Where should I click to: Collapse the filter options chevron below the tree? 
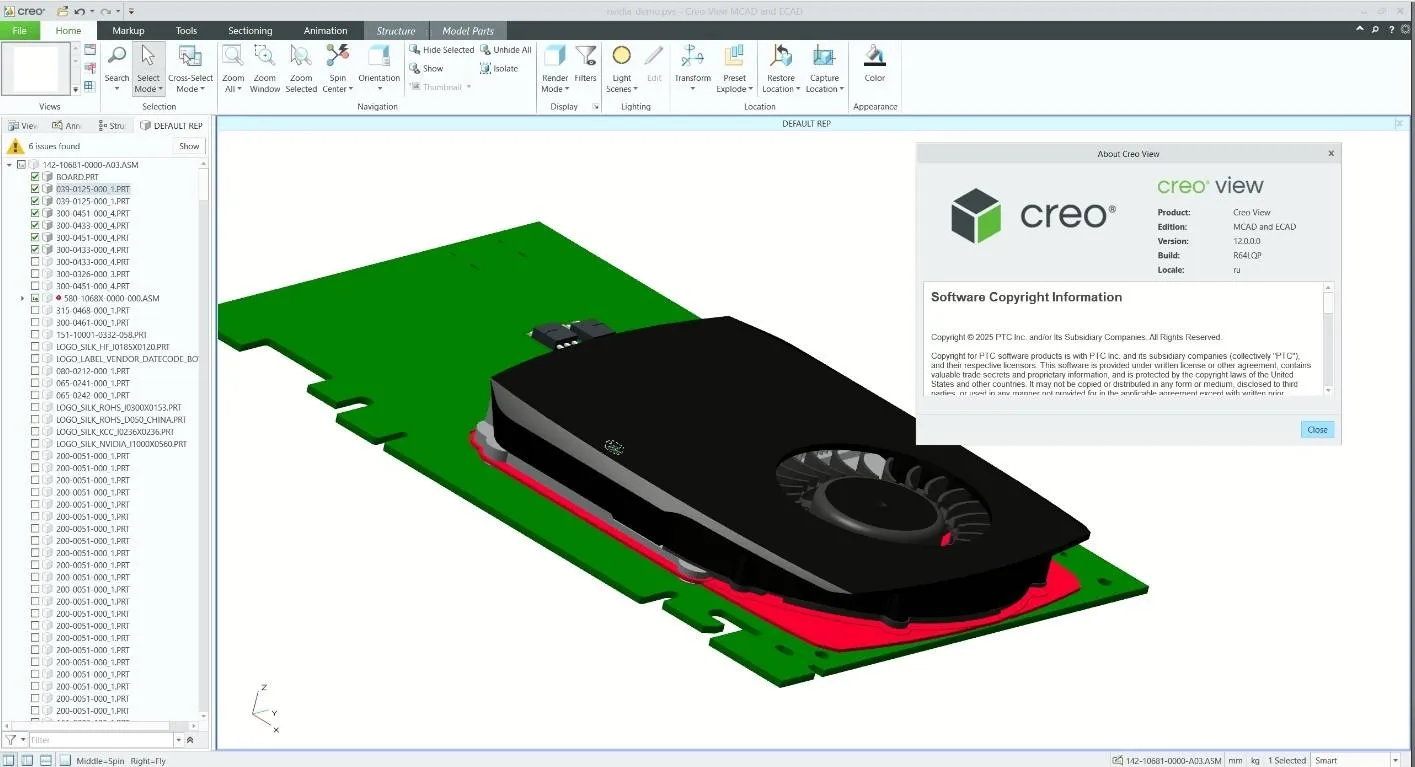coord(190,740)
